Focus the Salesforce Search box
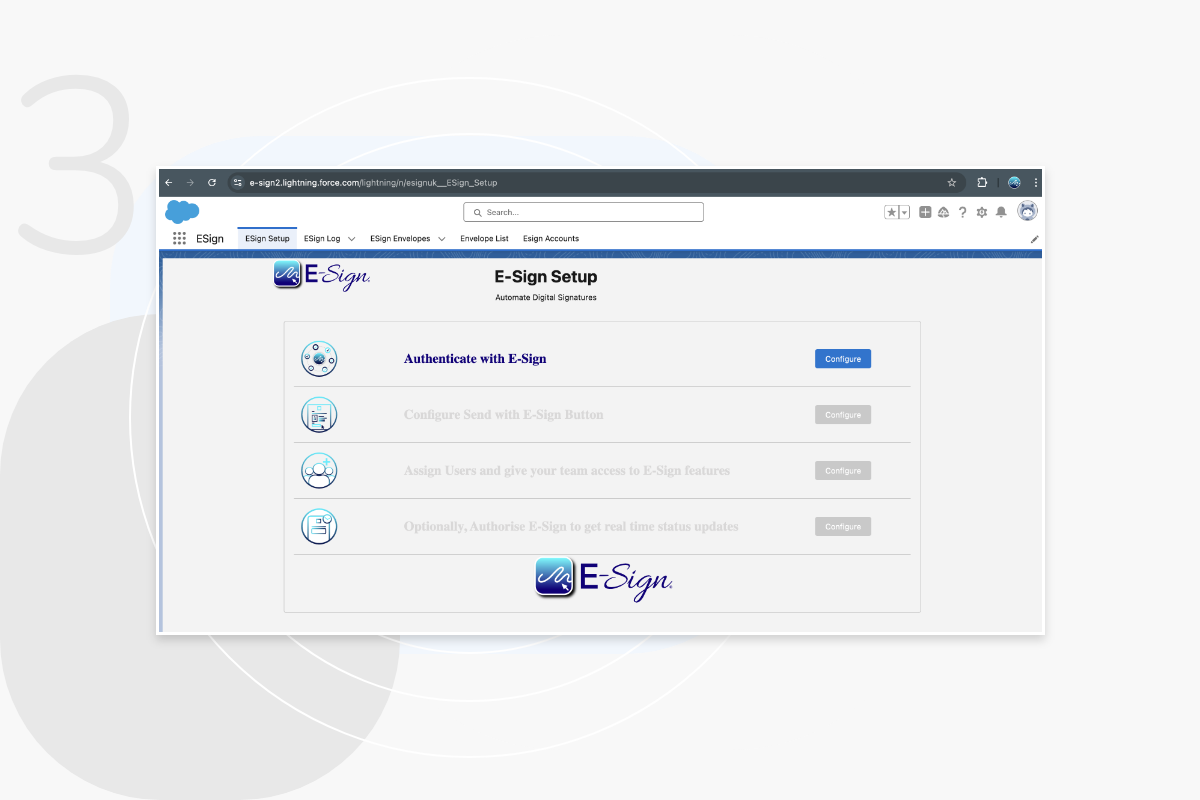The image size is (1200, 800). 584,212
